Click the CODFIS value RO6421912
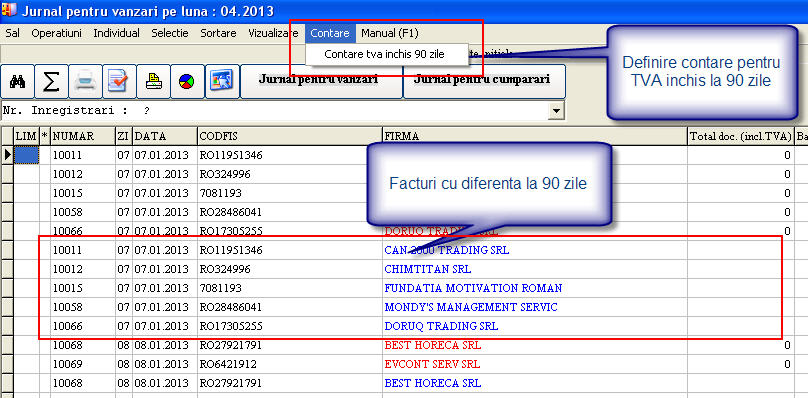The width and height of the screenshot is (808, 398). (x=228, y=364)
